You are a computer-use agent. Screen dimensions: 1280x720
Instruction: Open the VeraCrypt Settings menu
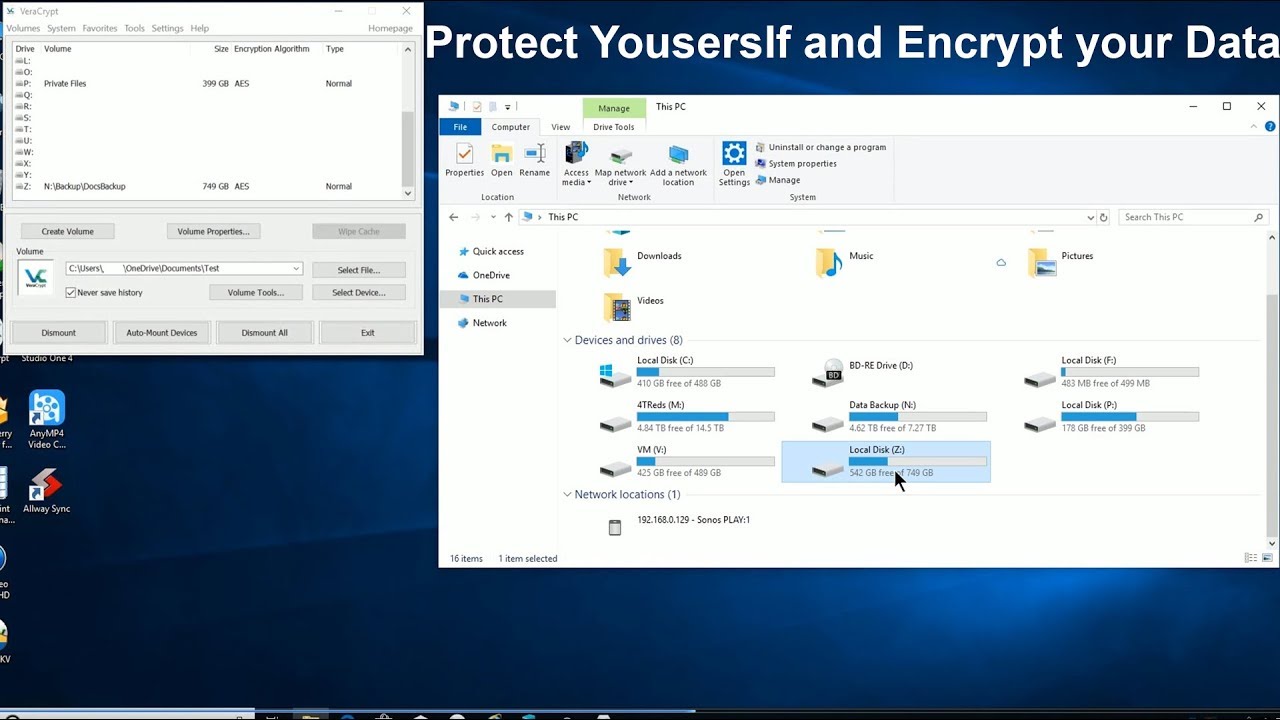click(167, 28)
